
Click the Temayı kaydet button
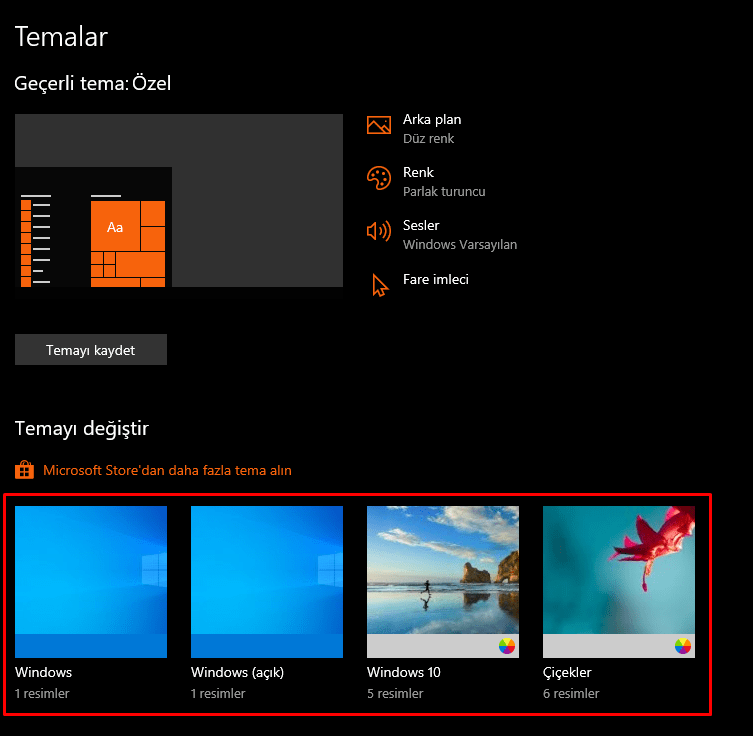pos(91,350)
